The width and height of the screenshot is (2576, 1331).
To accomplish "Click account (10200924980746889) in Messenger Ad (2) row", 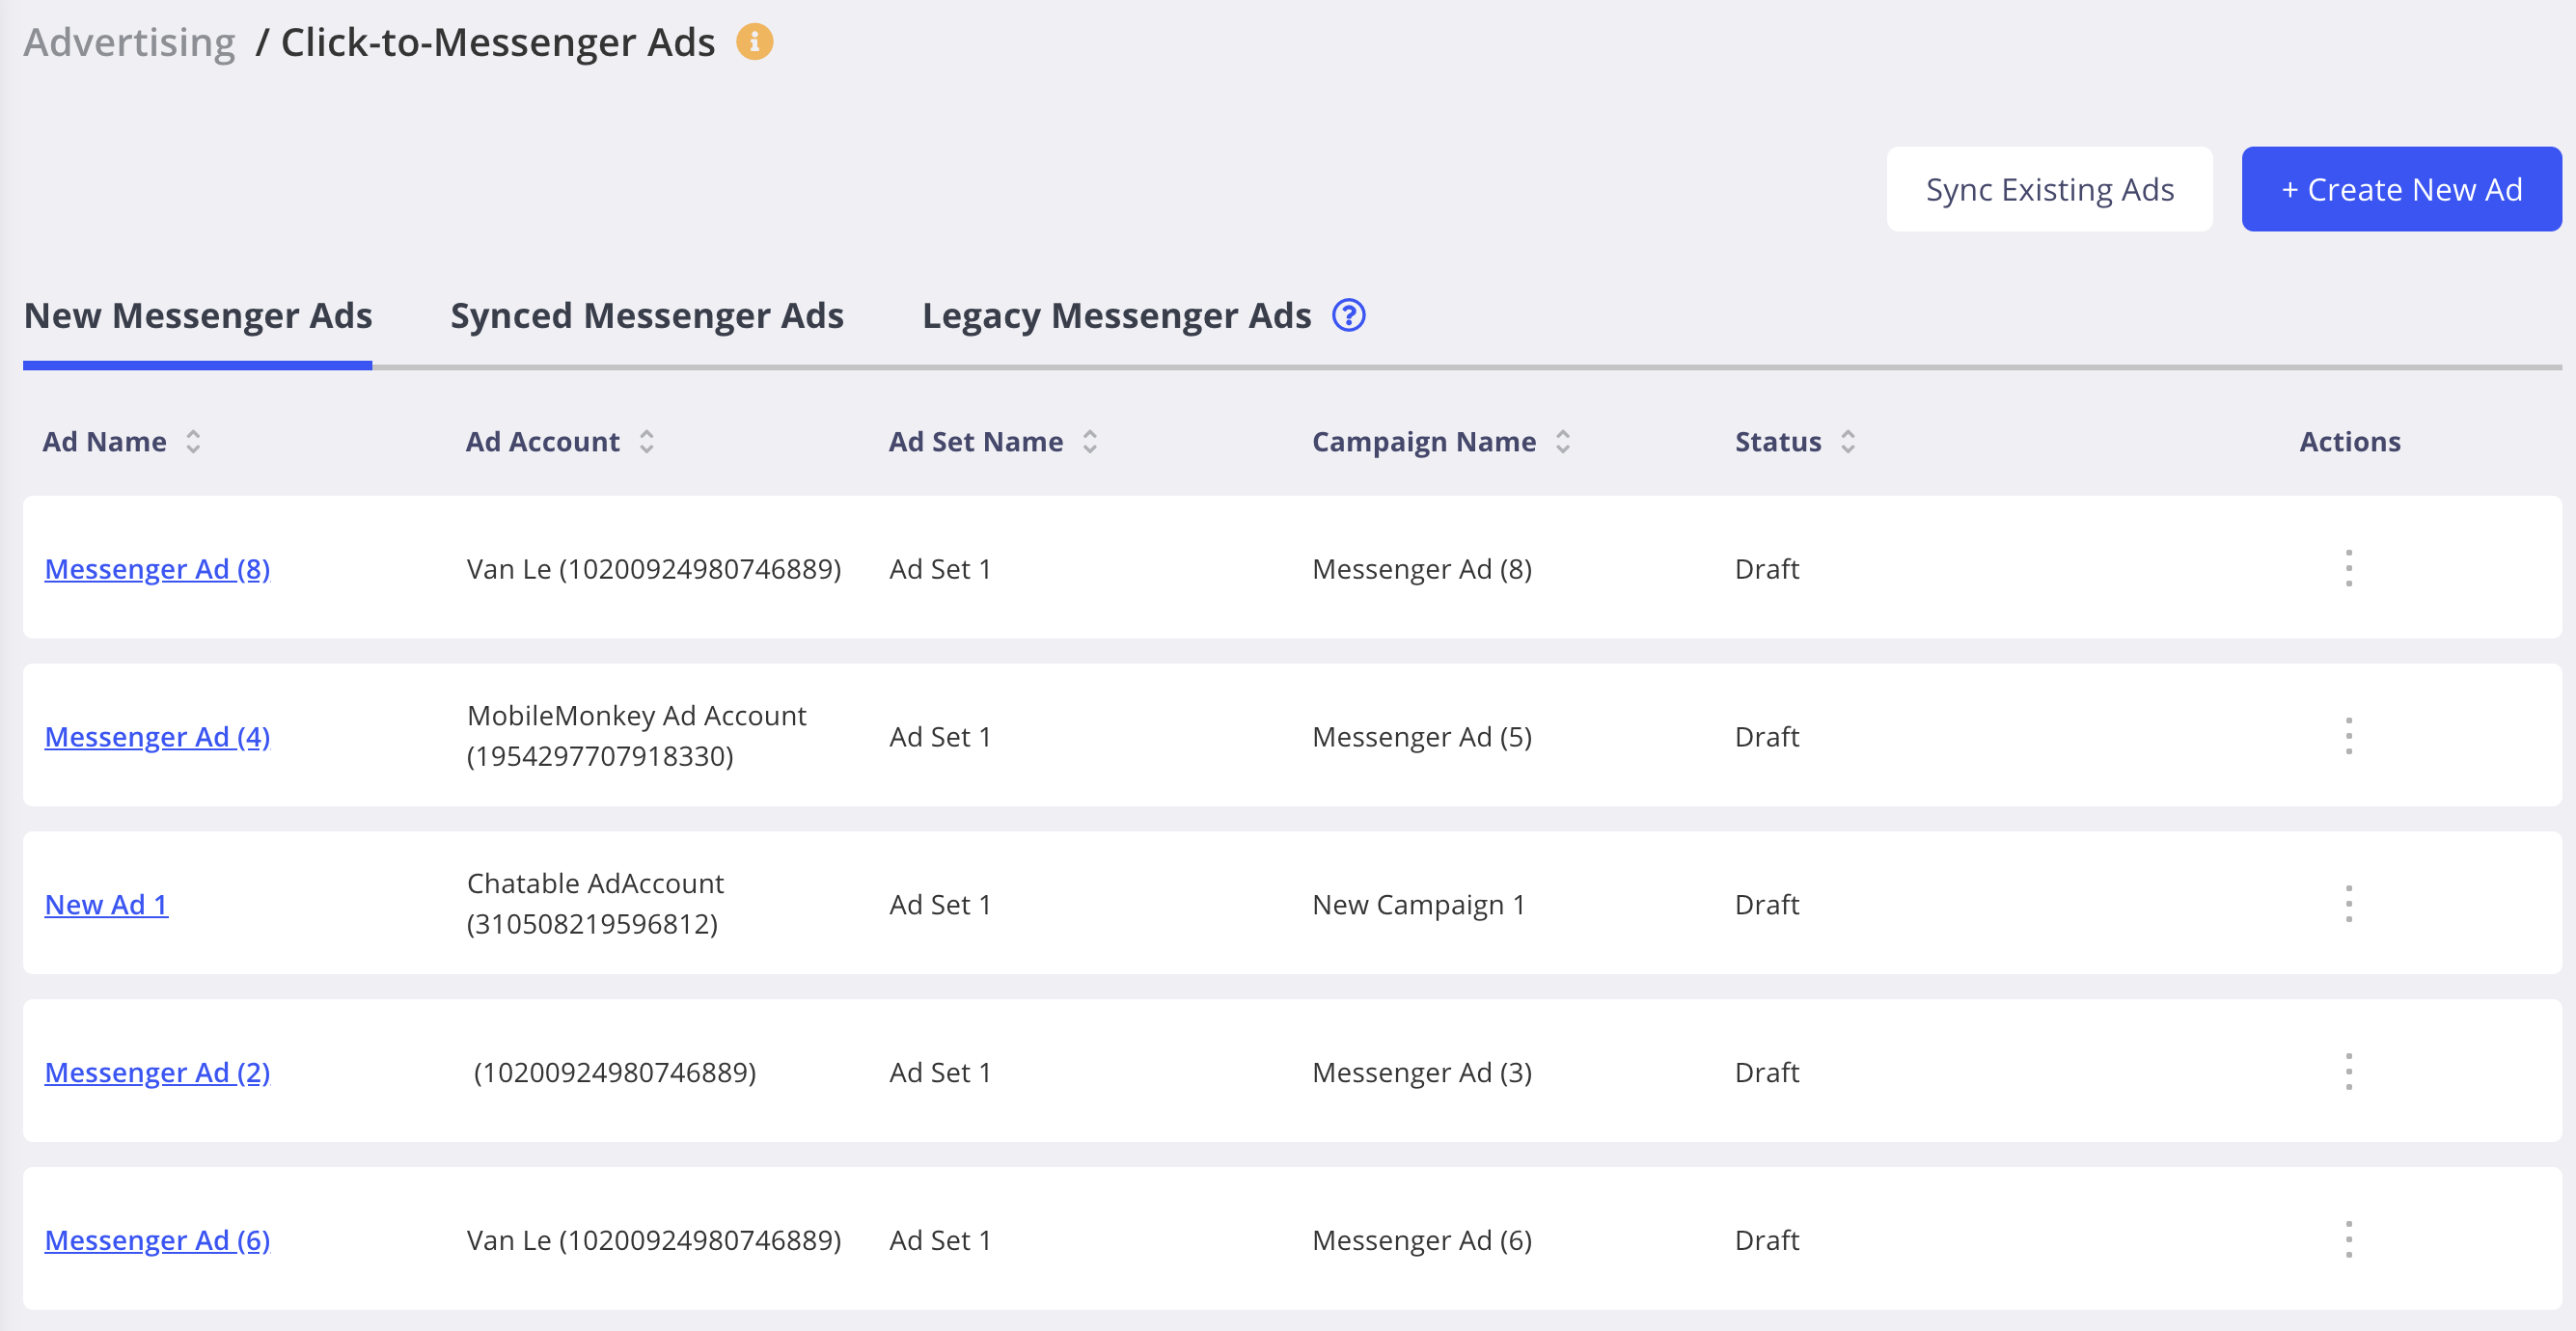I will 614,1073.
